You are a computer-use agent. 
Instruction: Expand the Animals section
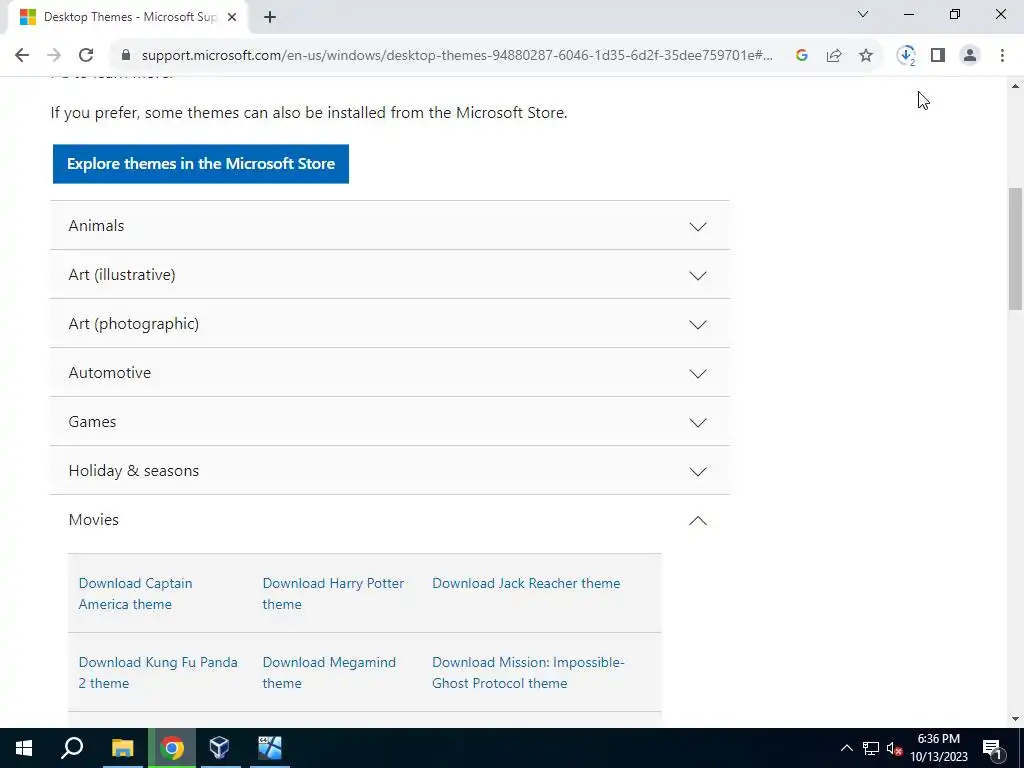[x=390, y=225]
